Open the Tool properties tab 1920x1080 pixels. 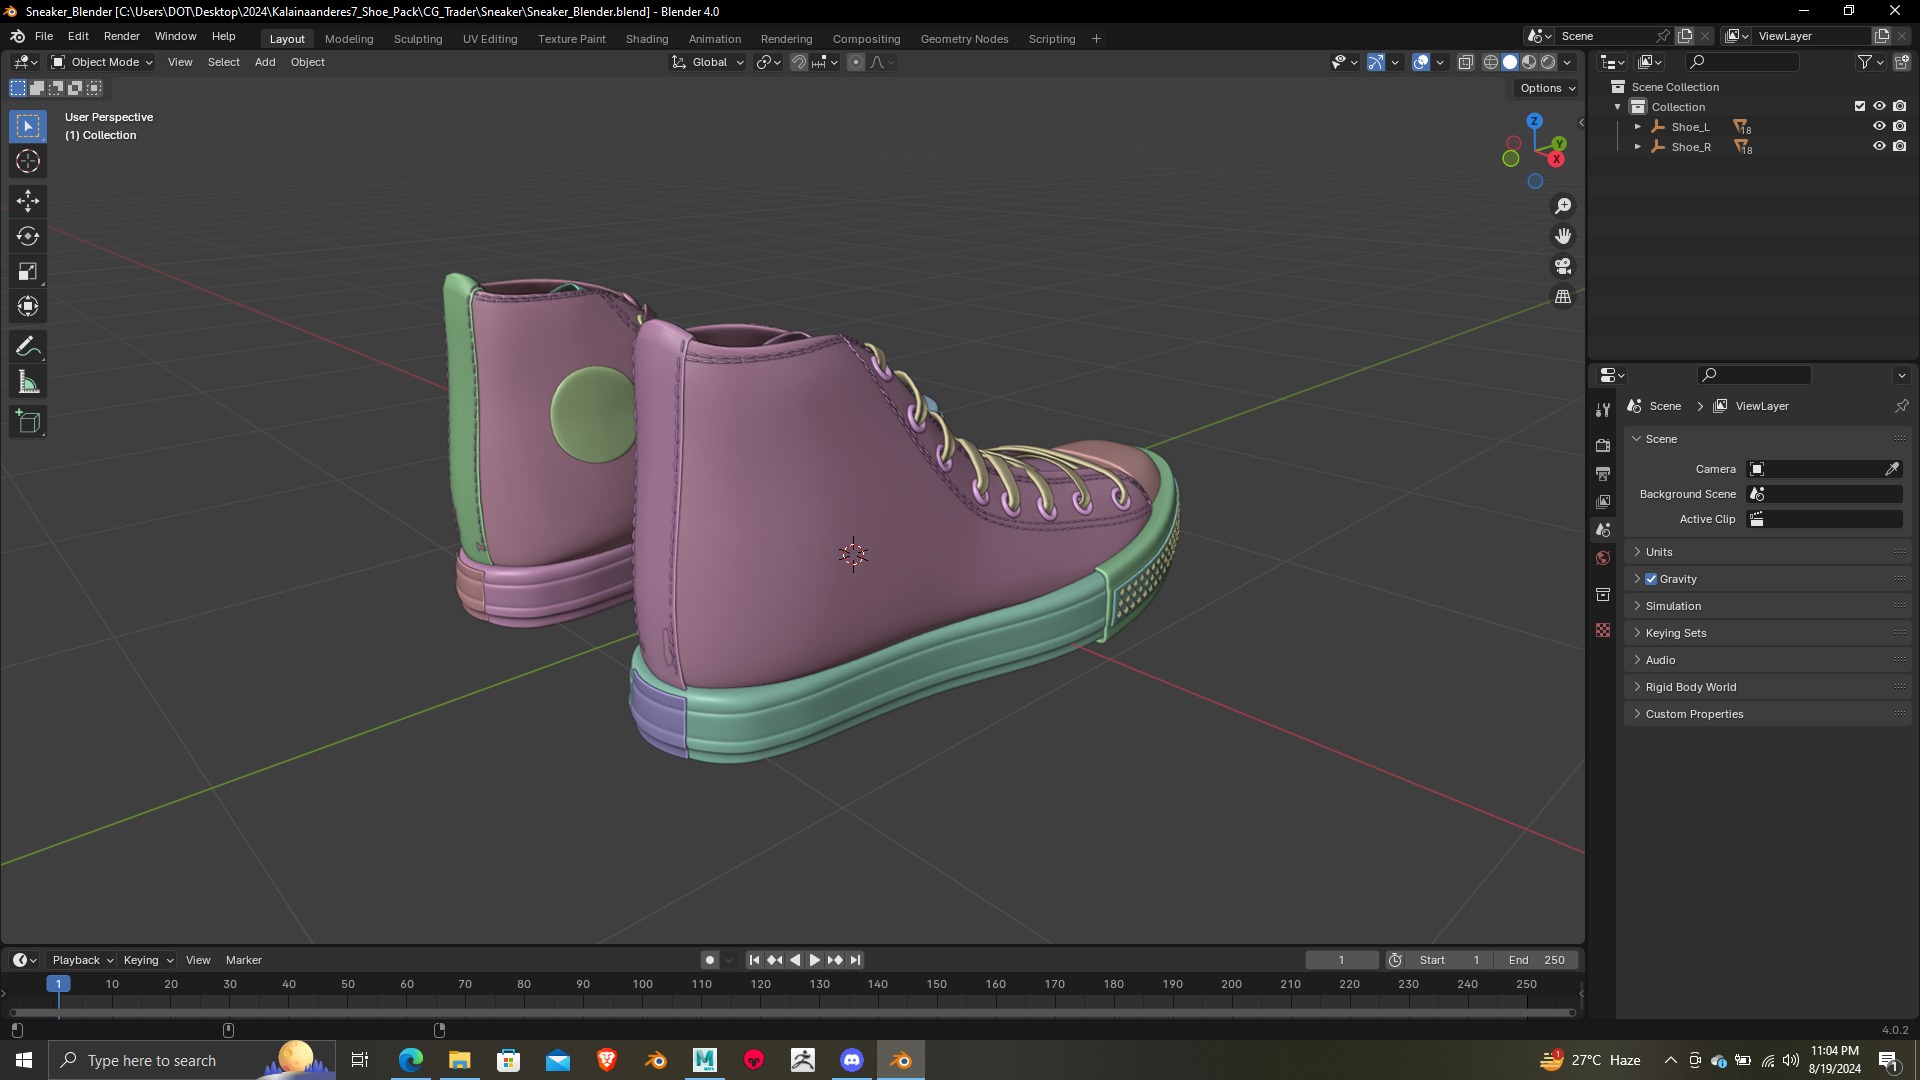point(1603,410)
